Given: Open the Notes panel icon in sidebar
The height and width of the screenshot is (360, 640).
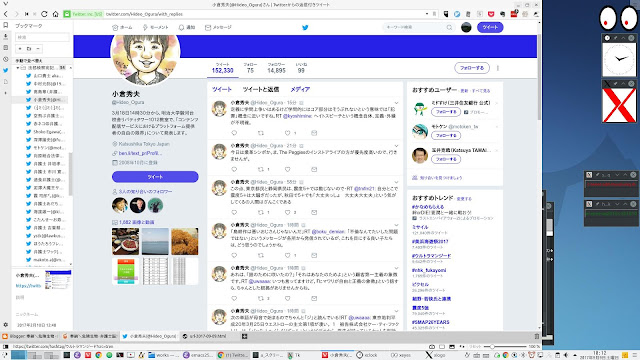Looking at the screenshot, I should (5, 48).
